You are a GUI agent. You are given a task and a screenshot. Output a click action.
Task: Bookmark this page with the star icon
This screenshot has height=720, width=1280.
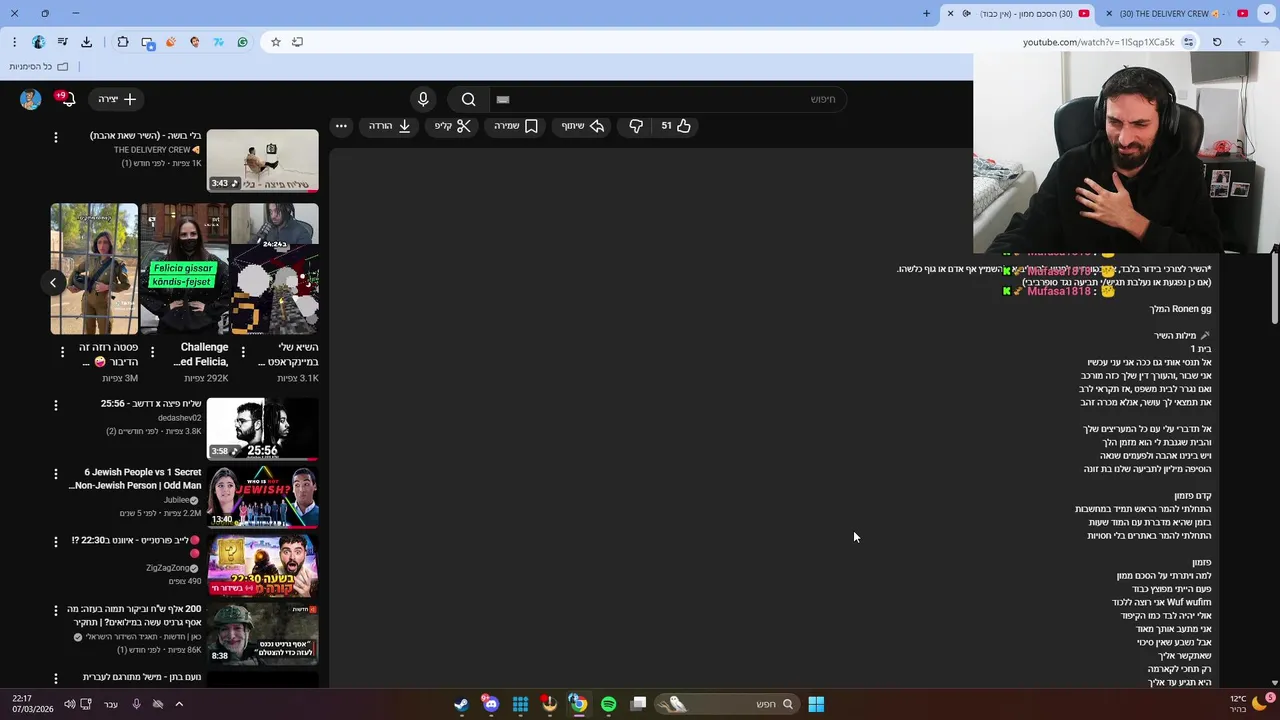pyautogui.click(x=276, y=42)
